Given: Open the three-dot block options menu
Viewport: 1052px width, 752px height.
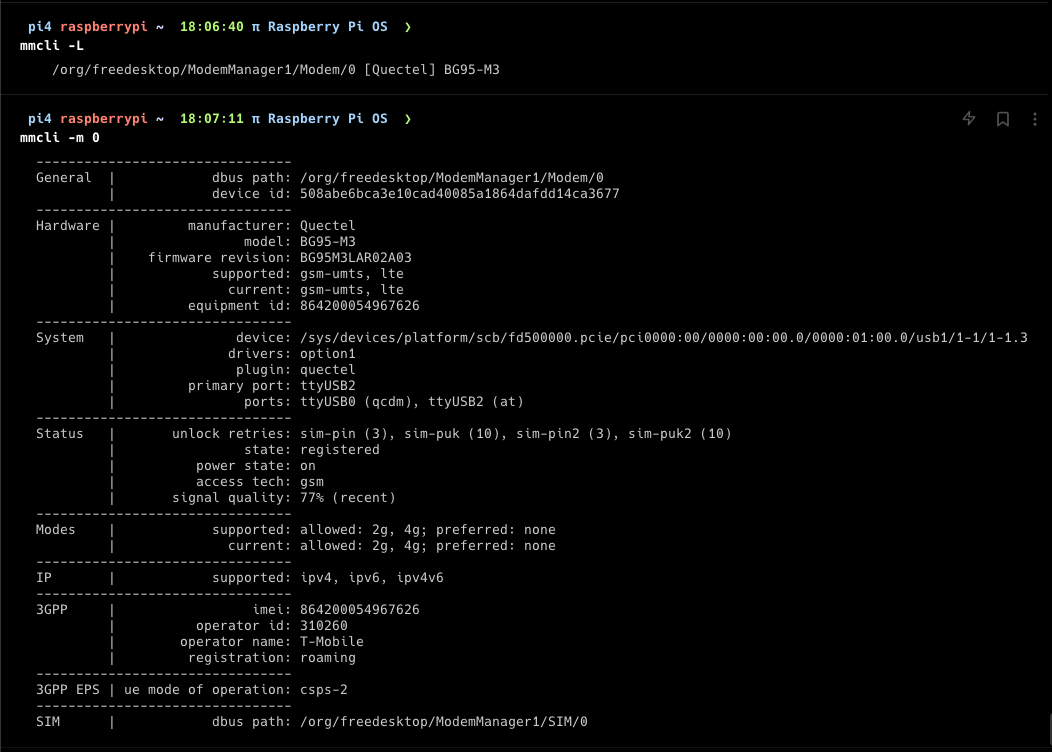Looking at the screenshot, I should click(x=1035, y=119).
